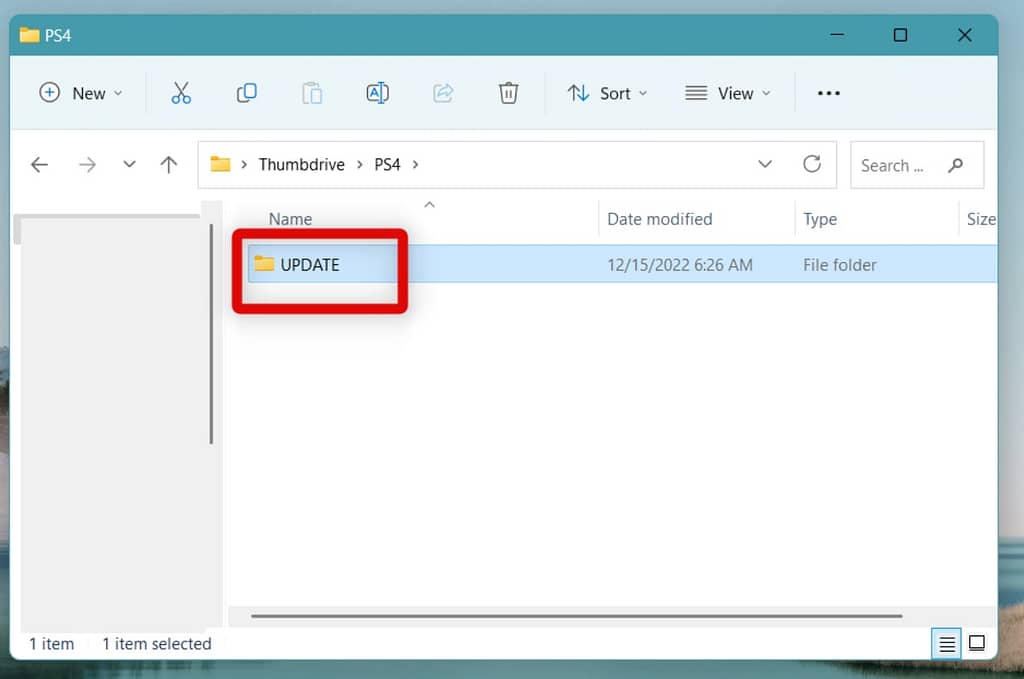This screenshot has width=1024, height=679.
Task: Switch to Large icons view in status bar
Action: click(977, 643)
